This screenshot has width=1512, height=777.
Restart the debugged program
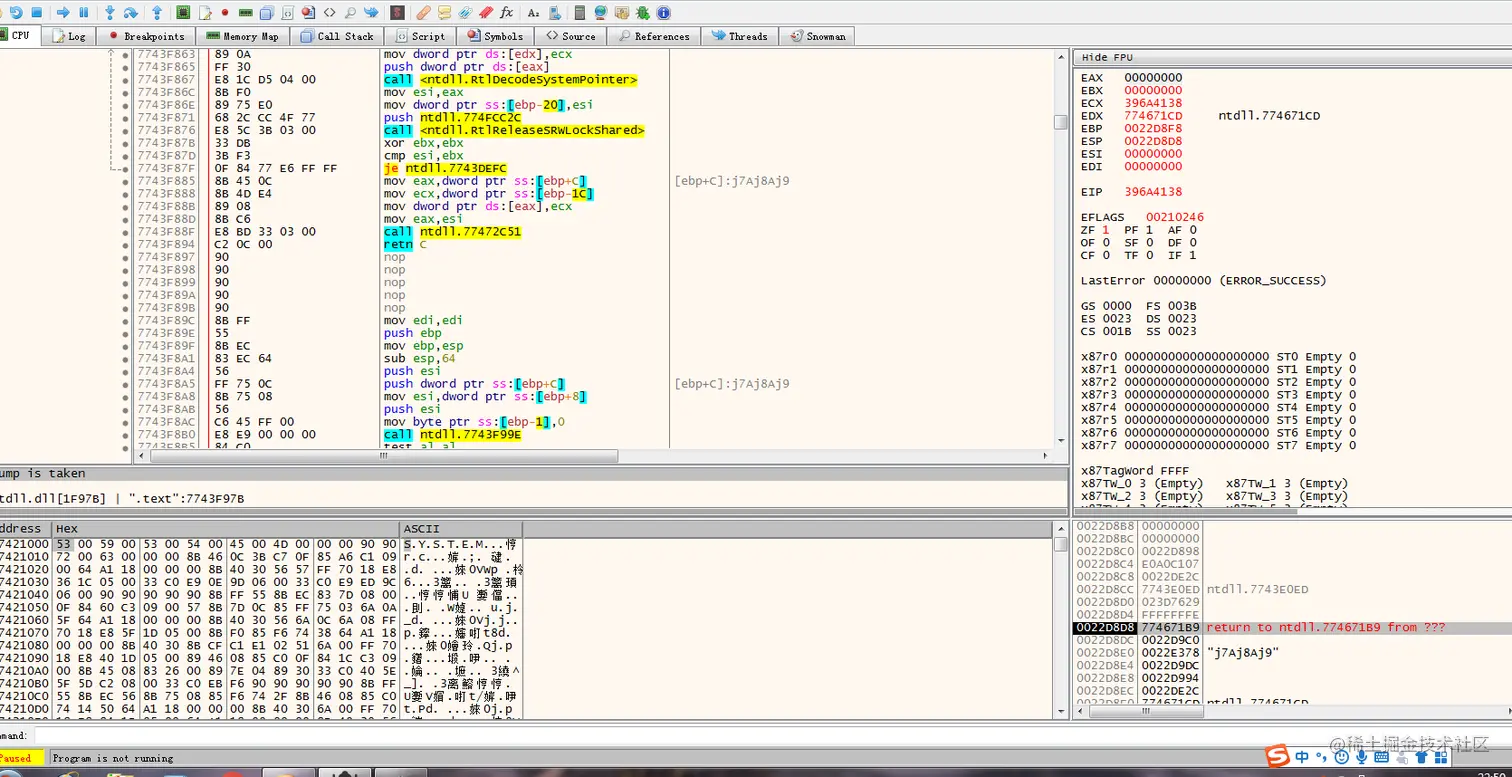pyautogui.click(x=16, y=12)
